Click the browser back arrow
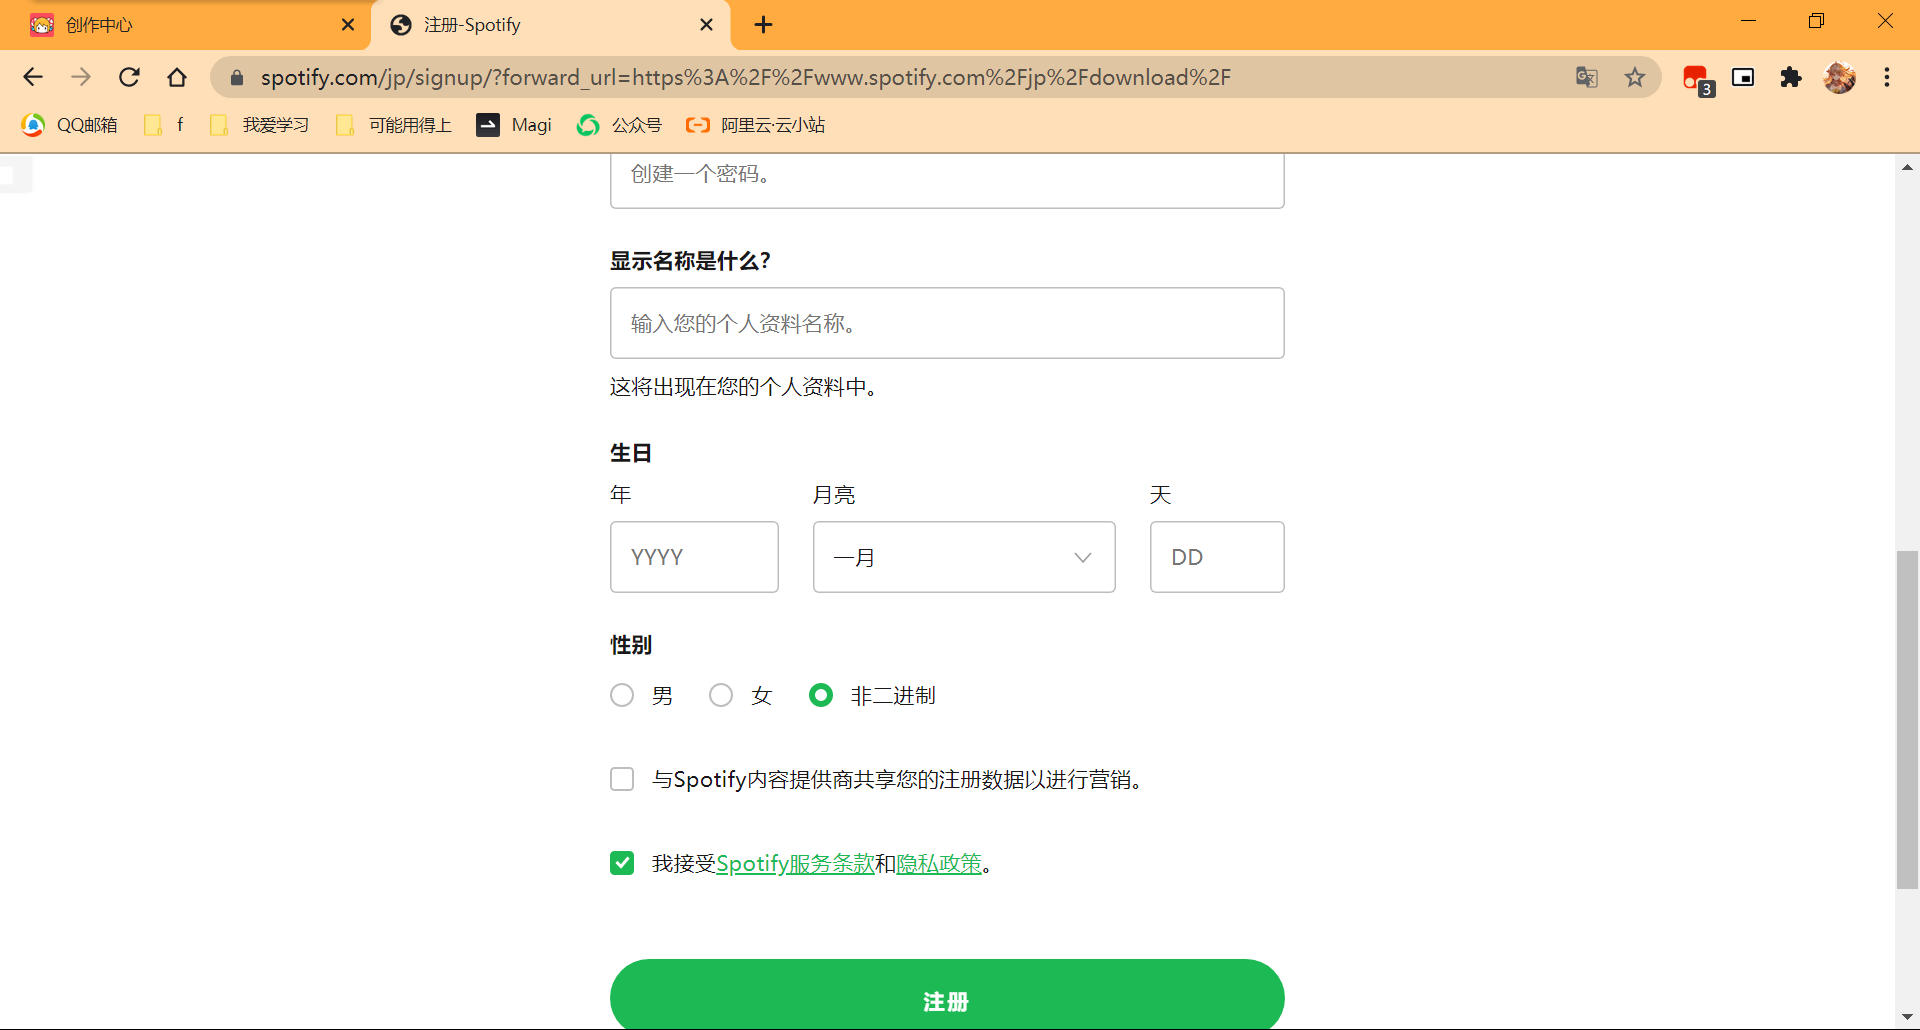The width and height of the screenshot is (1920, 1030). click(33, 77)
